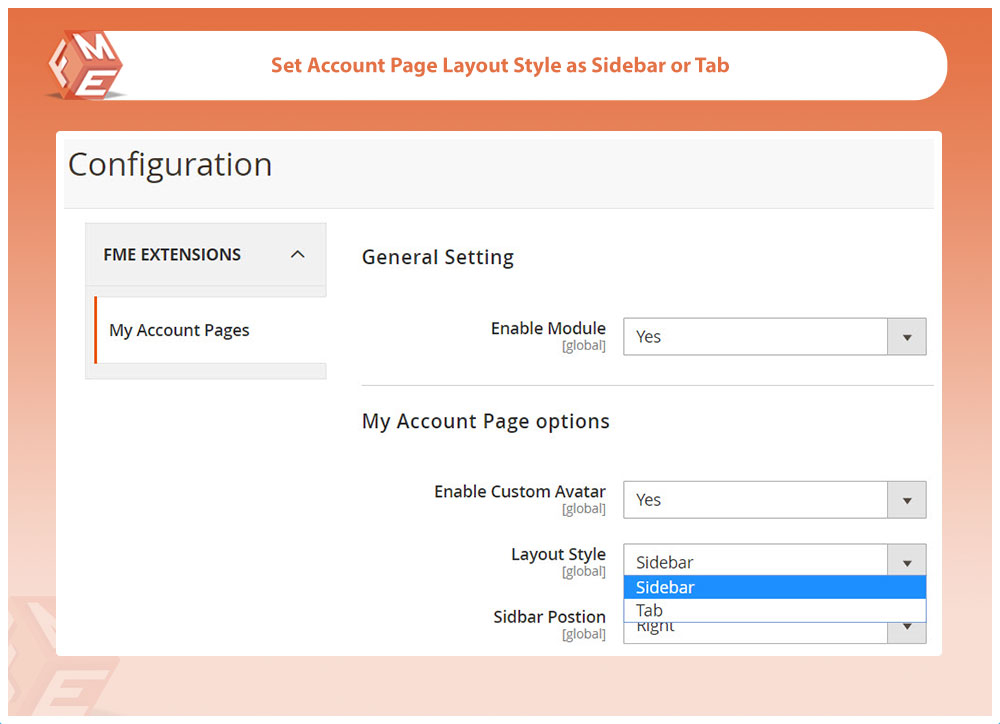The height and width of the screenshot is (724, 1000).
Task: Click the Layout Style select field
Action: pyautogui.click(x=755, y=562)
